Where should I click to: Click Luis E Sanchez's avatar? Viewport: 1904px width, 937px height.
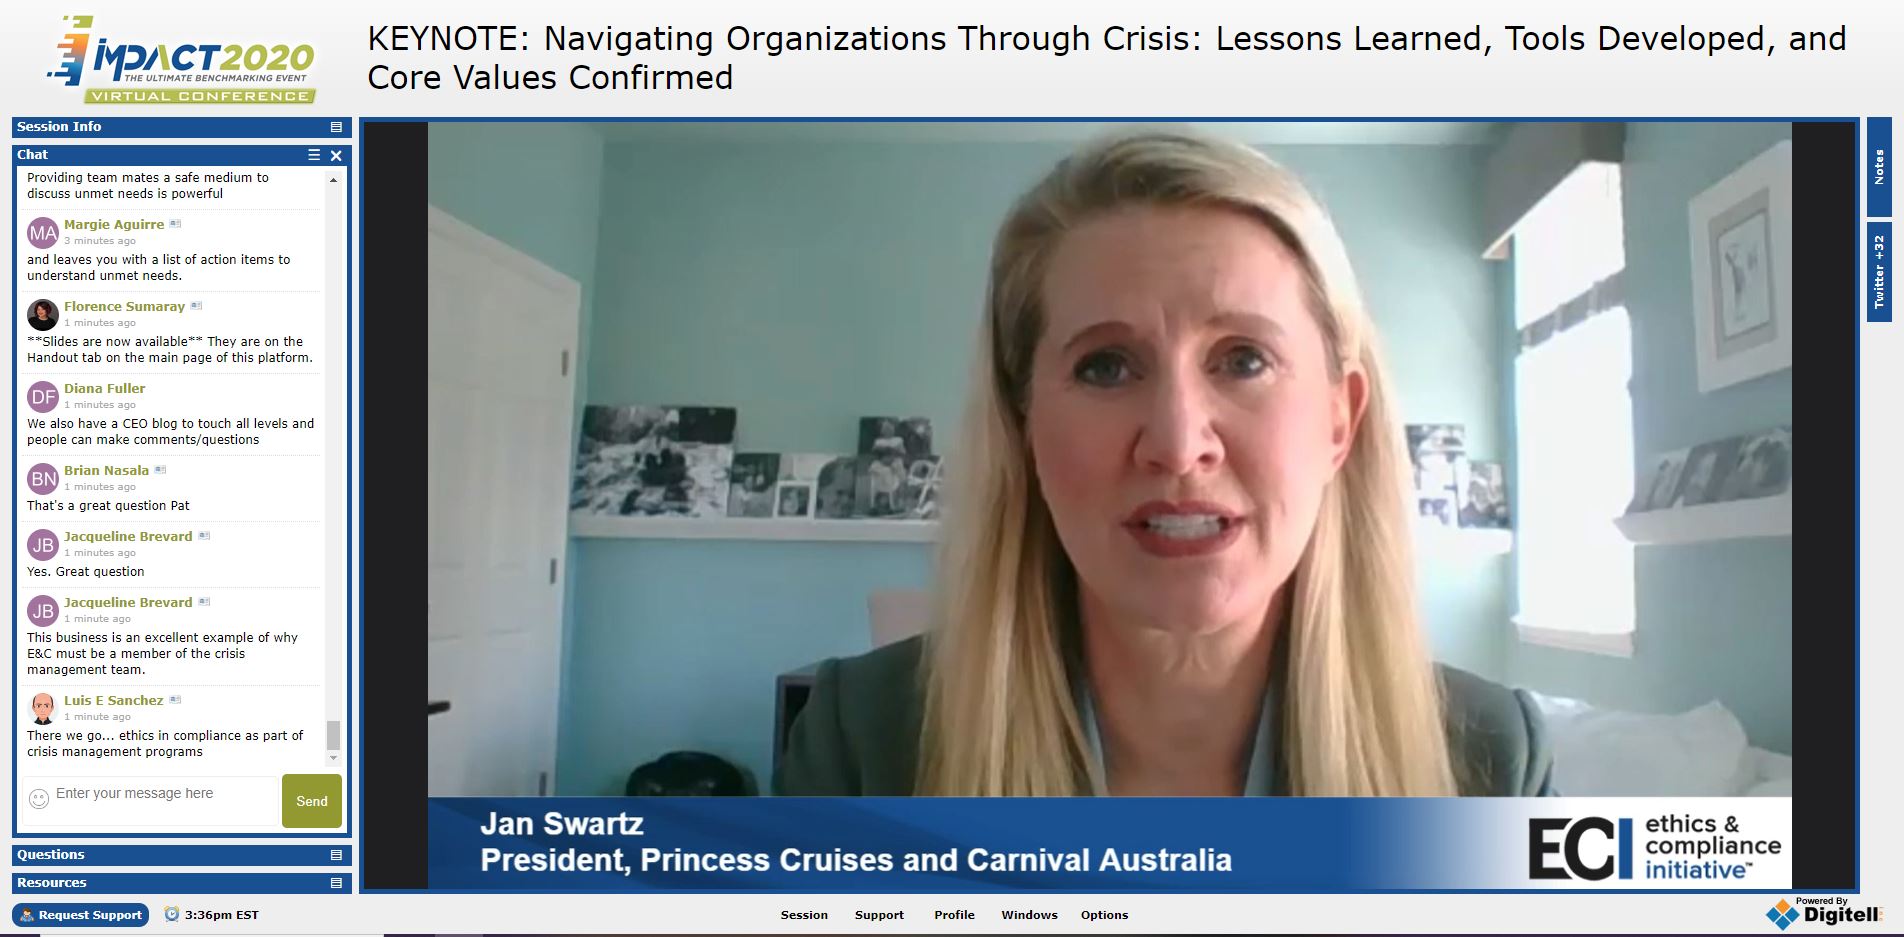43,708
